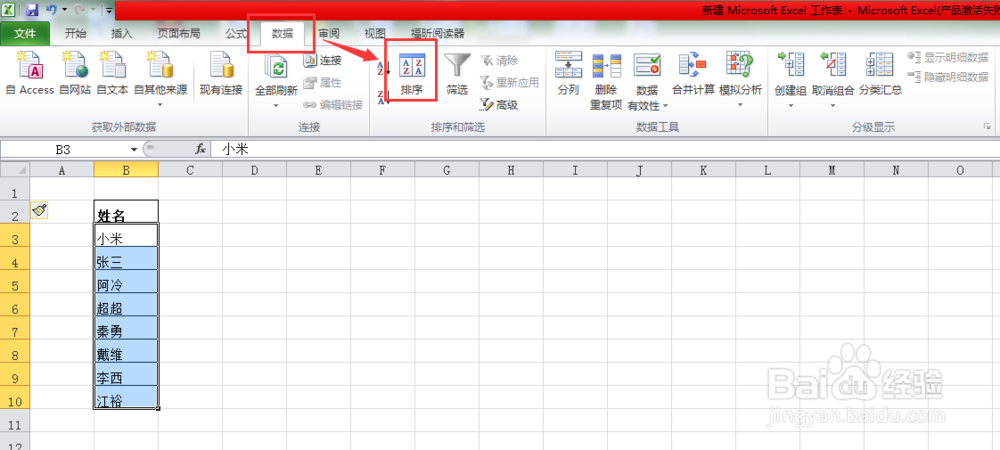Image resolution: width=1000 pixels, height=450 pixels.
Task: Select cell containing 李西
Action: (x=126, y=374)
